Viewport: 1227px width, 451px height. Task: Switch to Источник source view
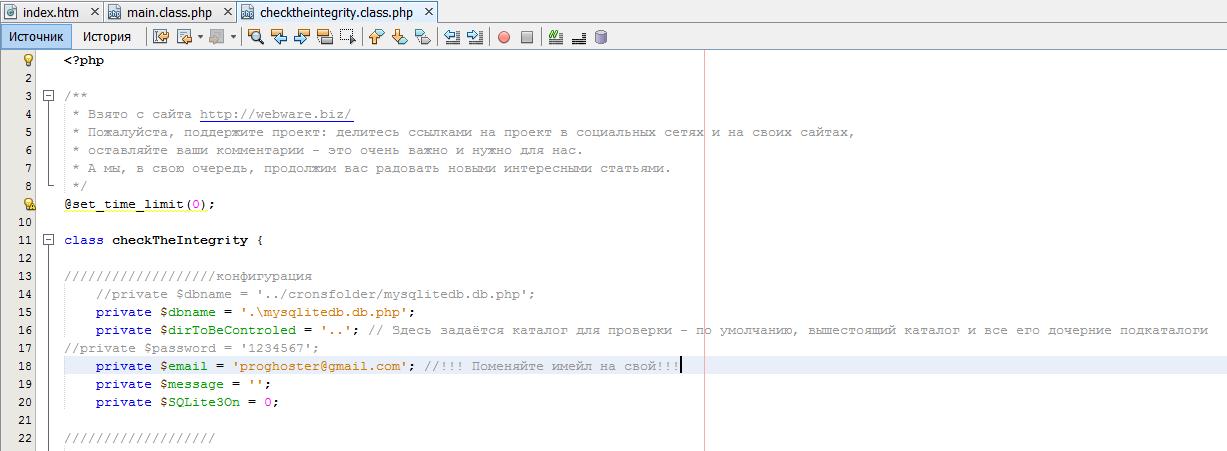pos(36,37)
